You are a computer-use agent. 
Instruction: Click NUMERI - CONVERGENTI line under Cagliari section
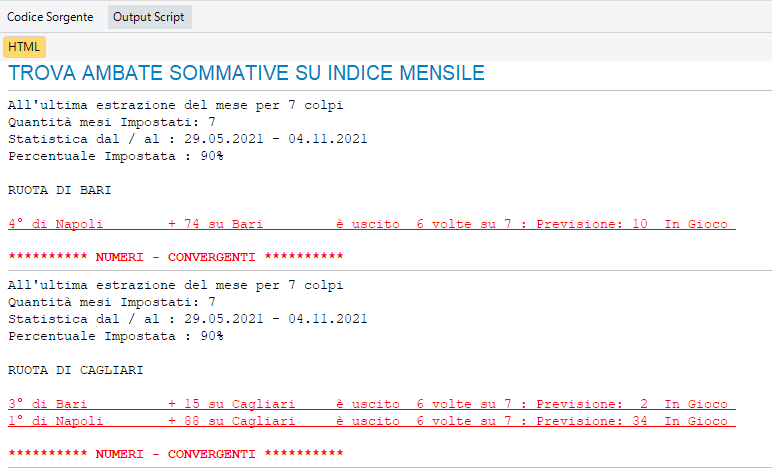[176, 454]
